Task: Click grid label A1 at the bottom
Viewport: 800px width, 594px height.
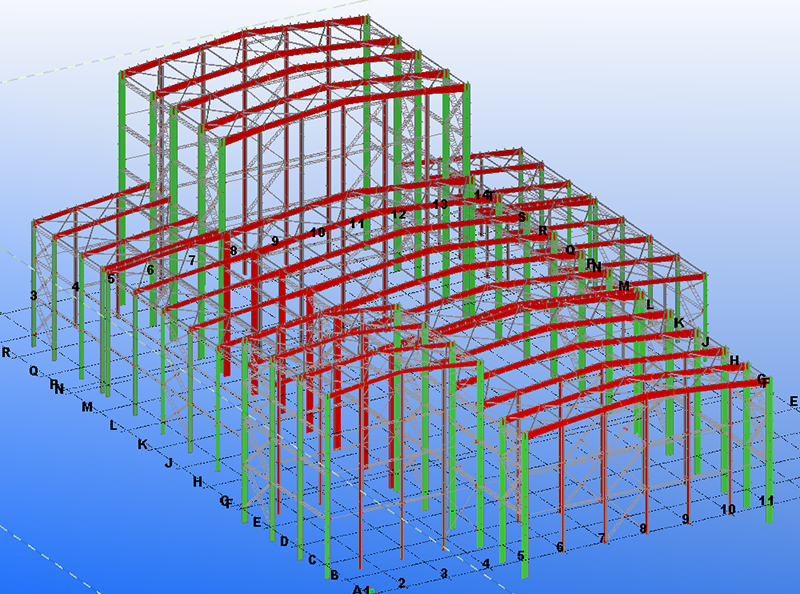Action: [x=362, y=589]
